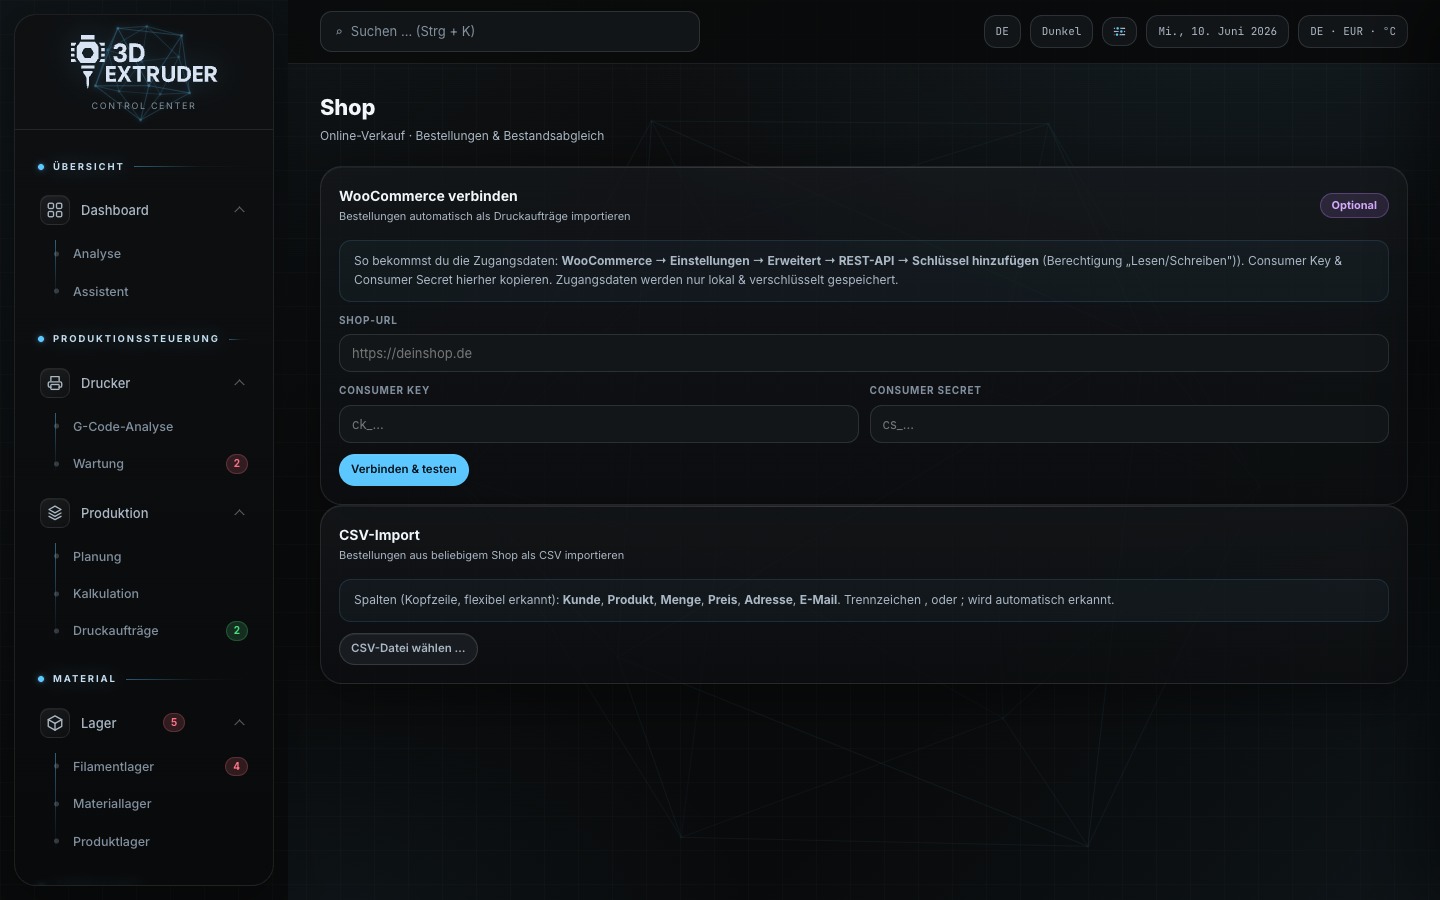The height and width of the screenshot is (900, 1440).
Task: Open the layout settings icon button in top bar
Action: [x=1119, y=31]
